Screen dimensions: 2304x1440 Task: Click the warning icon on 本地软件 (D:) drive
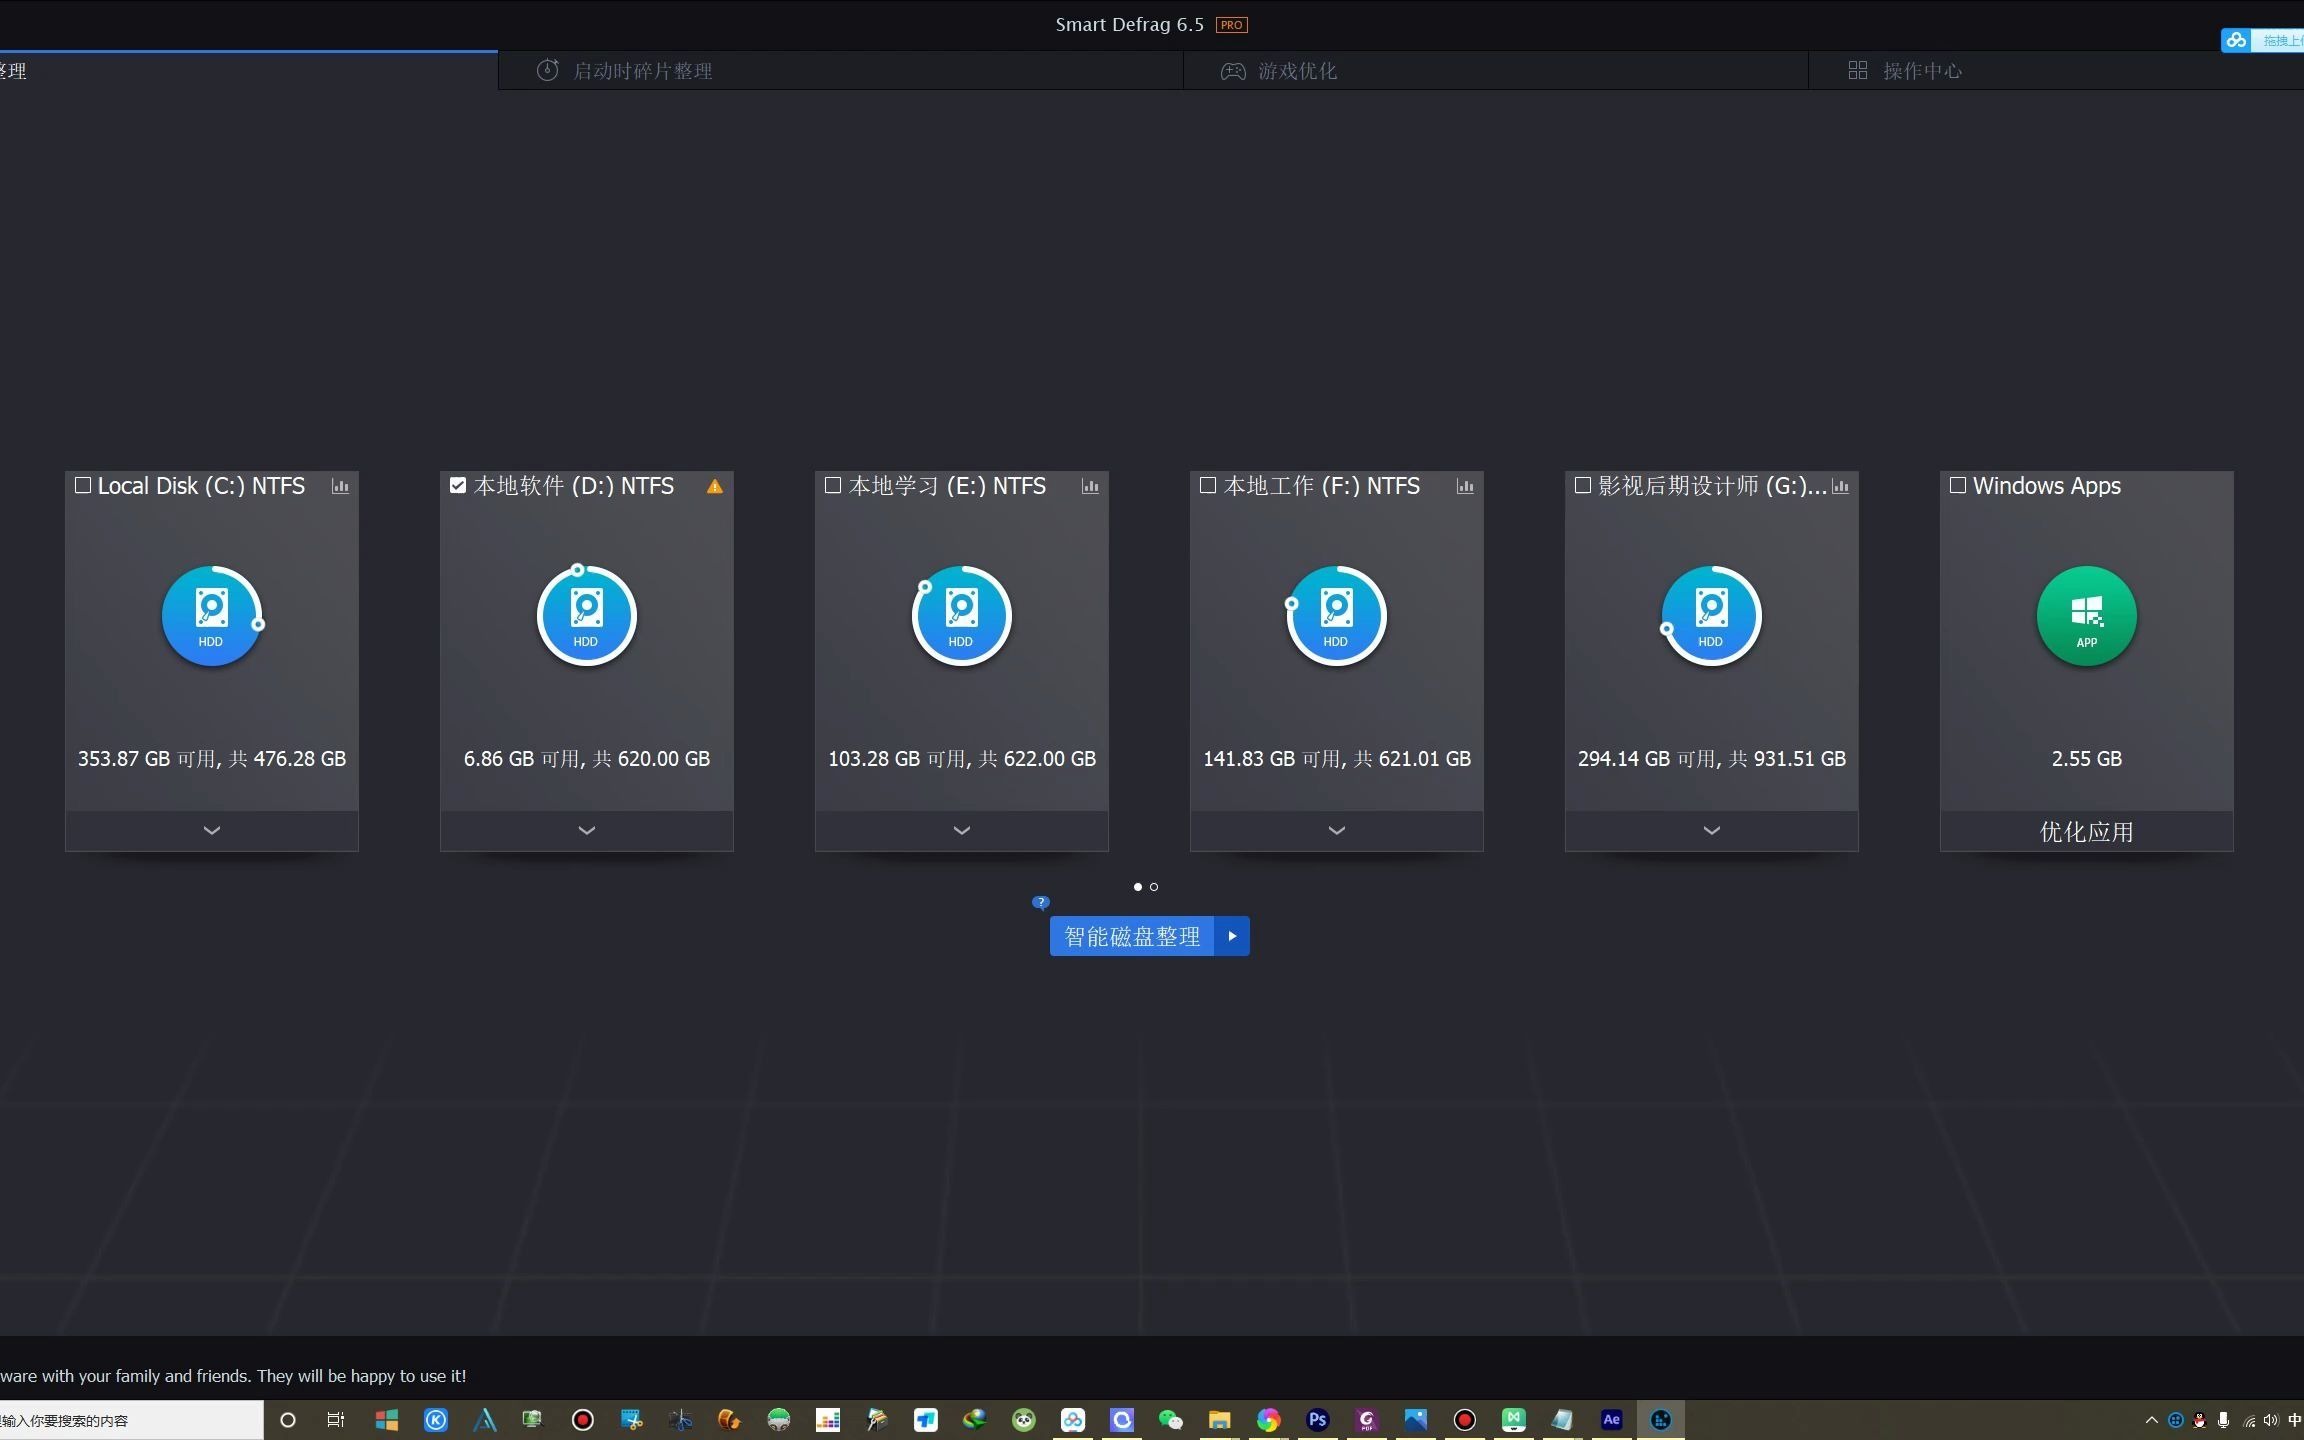coord(714,486)
